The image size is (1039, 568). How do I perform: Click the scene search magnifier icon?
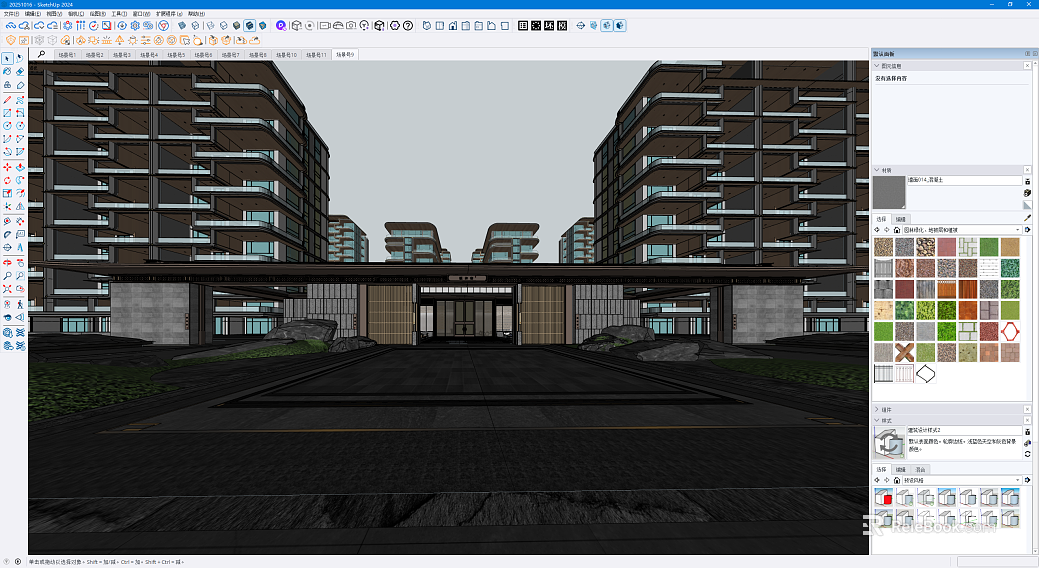click(x=42, y=54)
